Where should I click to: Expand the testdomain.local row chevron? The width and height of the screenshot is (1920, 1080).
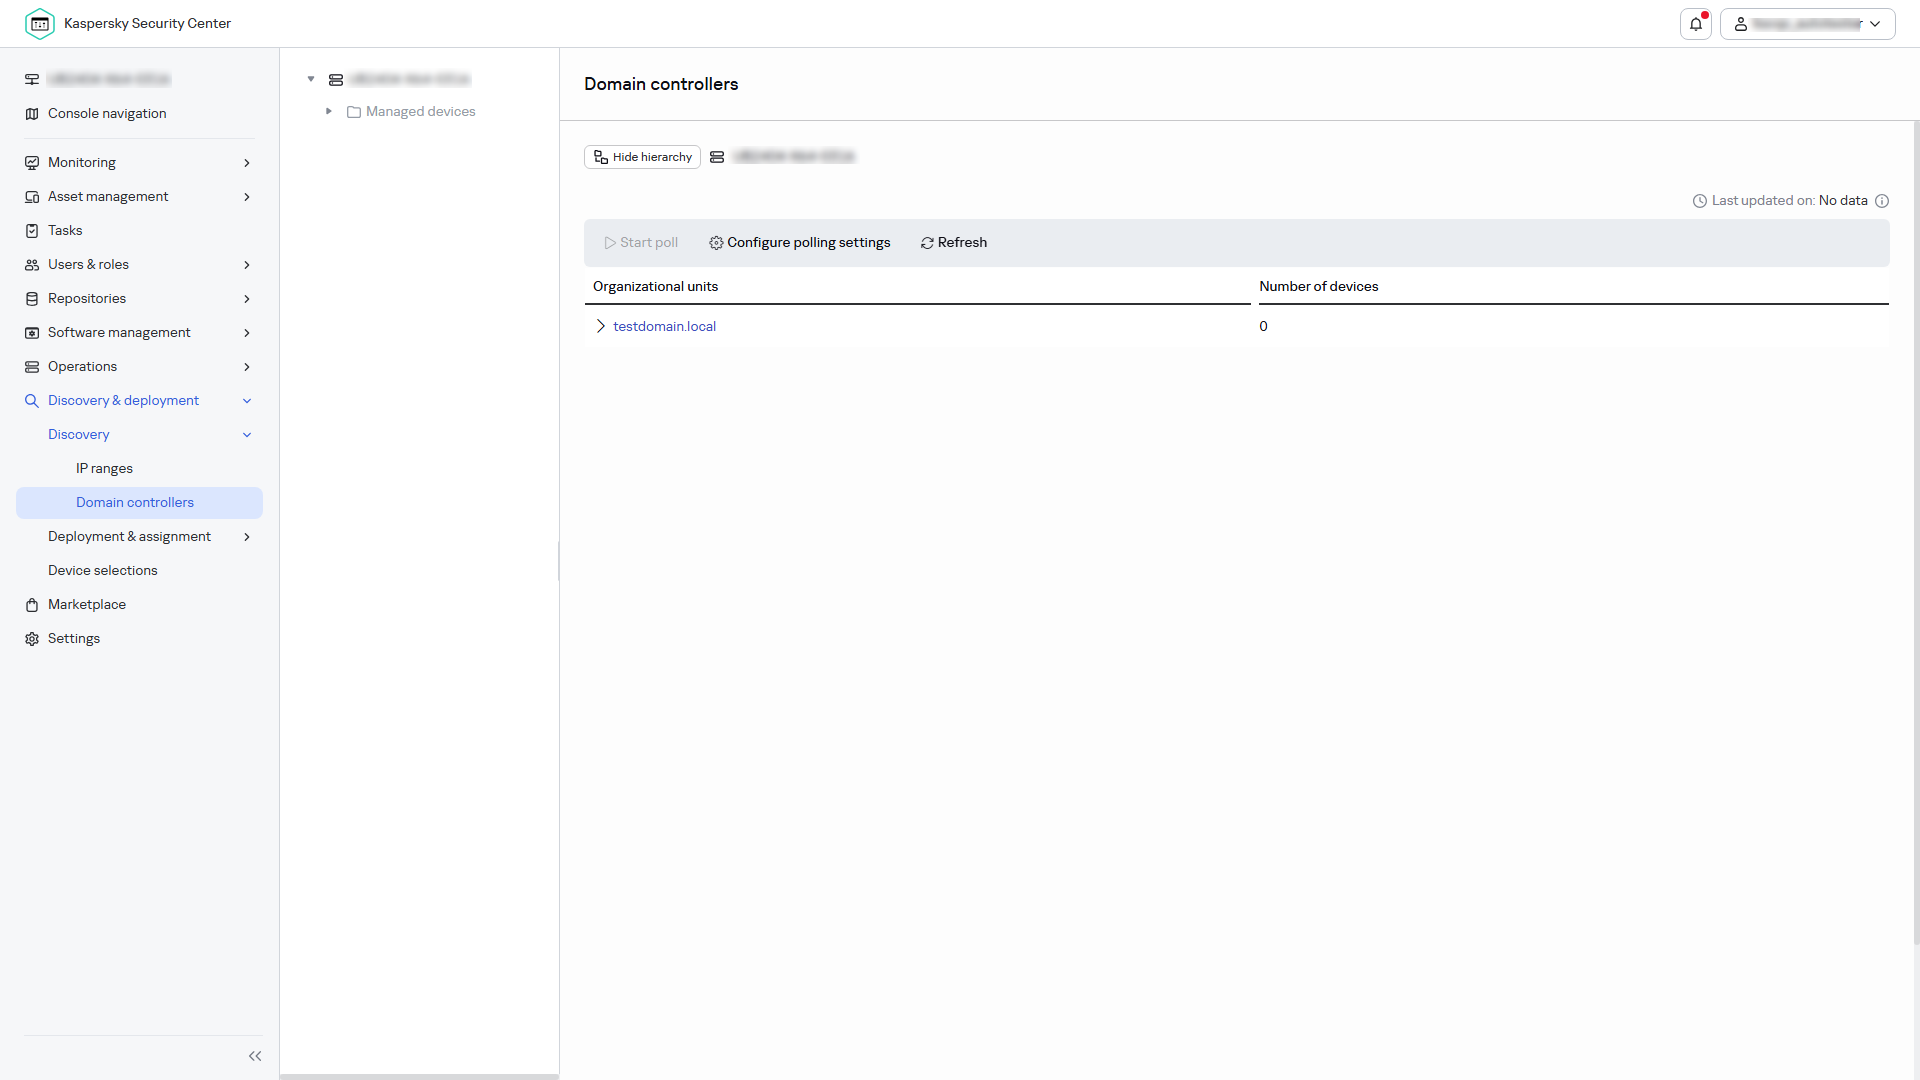point(600,327)
